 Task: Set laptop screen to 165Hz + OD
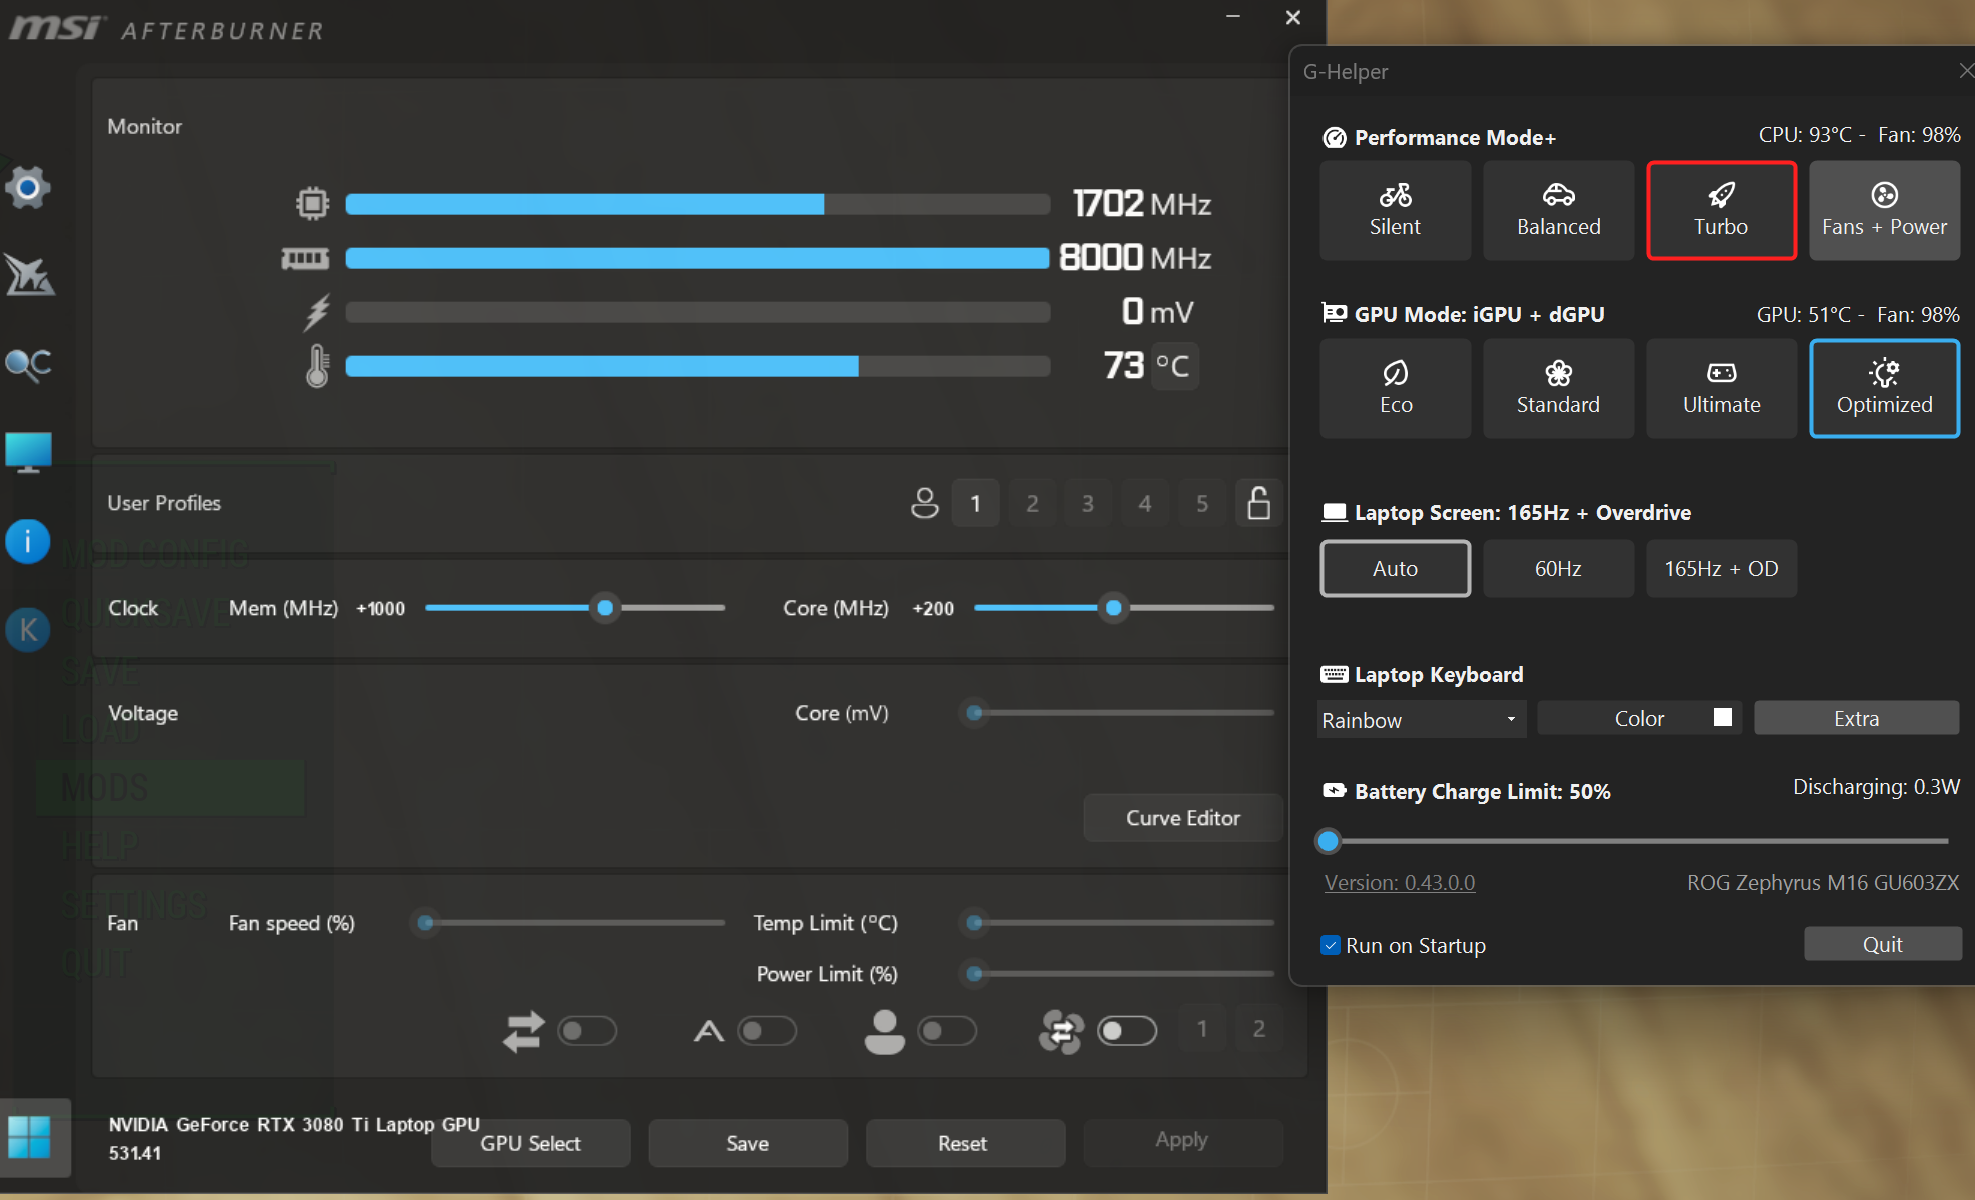[x=1721, y=568]
